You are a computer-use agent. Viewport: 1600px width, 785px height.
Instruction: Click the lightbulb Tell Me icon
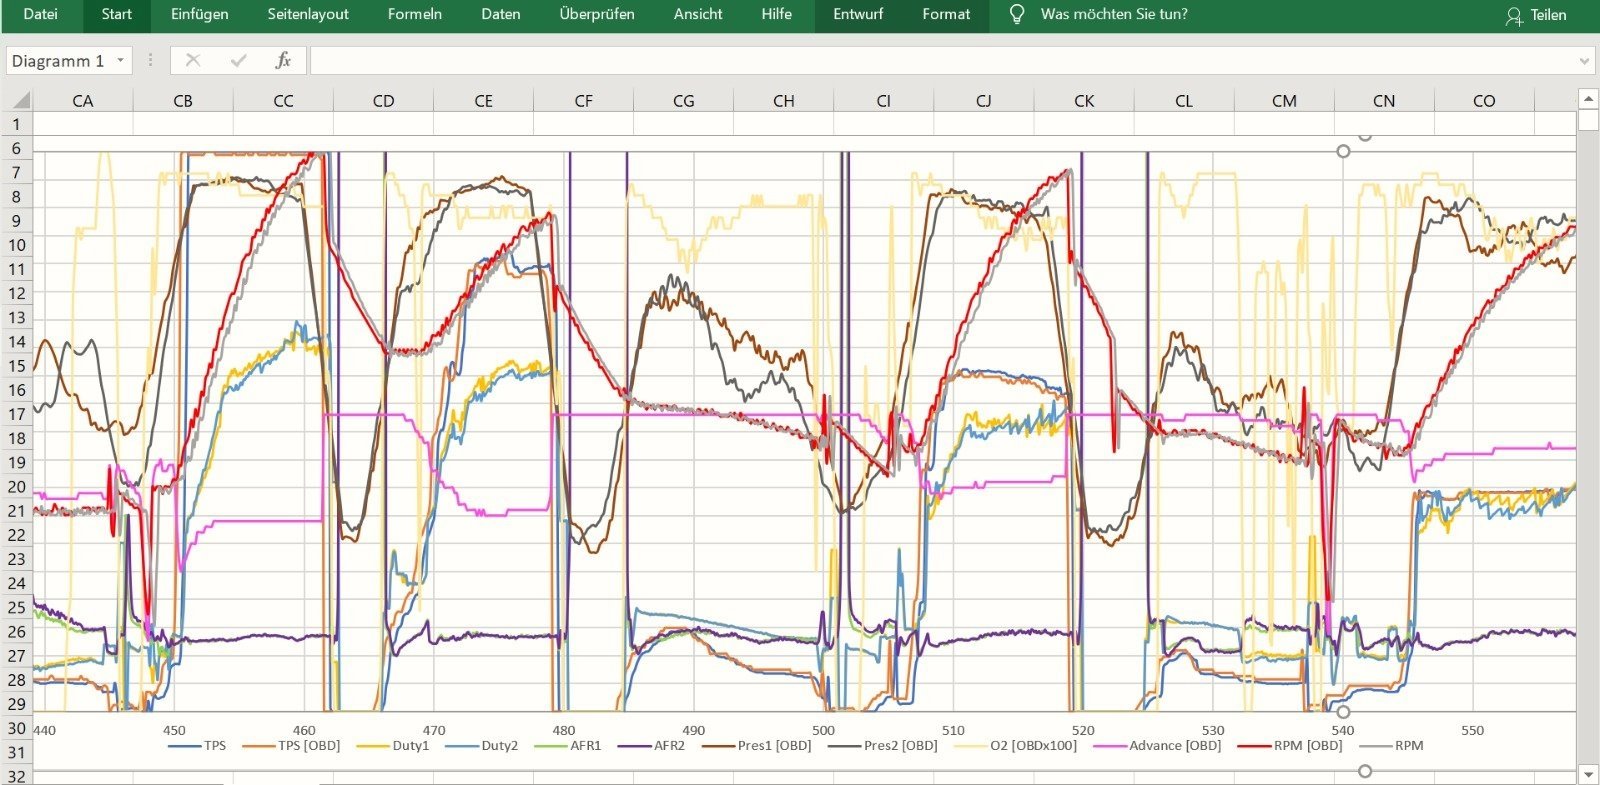click(1017, 14)
